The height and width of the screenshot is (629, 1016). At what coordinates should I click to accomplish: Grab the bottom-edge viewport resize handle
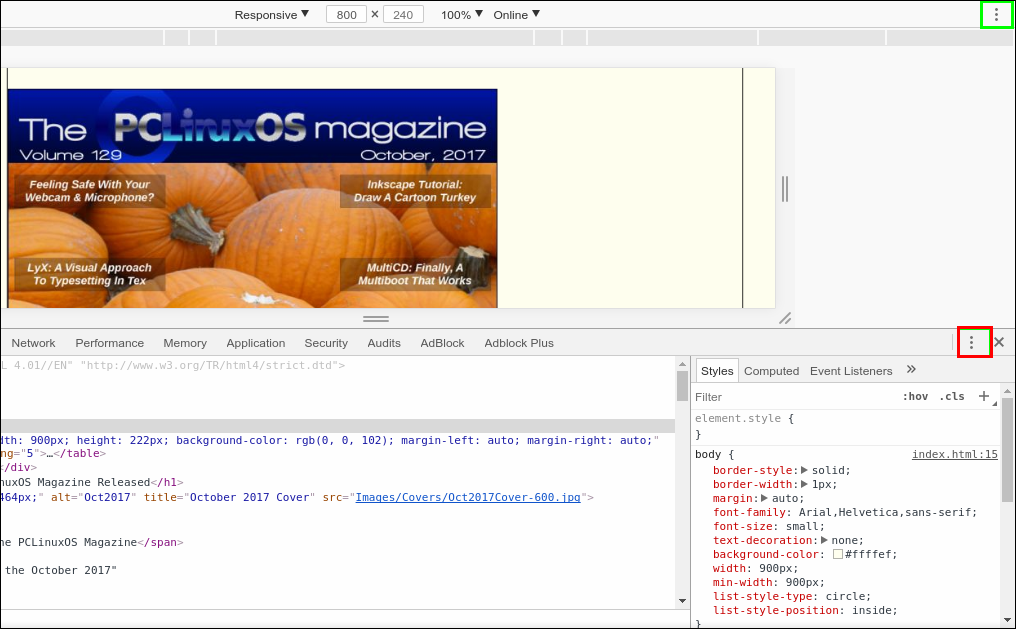coord(376,319)
